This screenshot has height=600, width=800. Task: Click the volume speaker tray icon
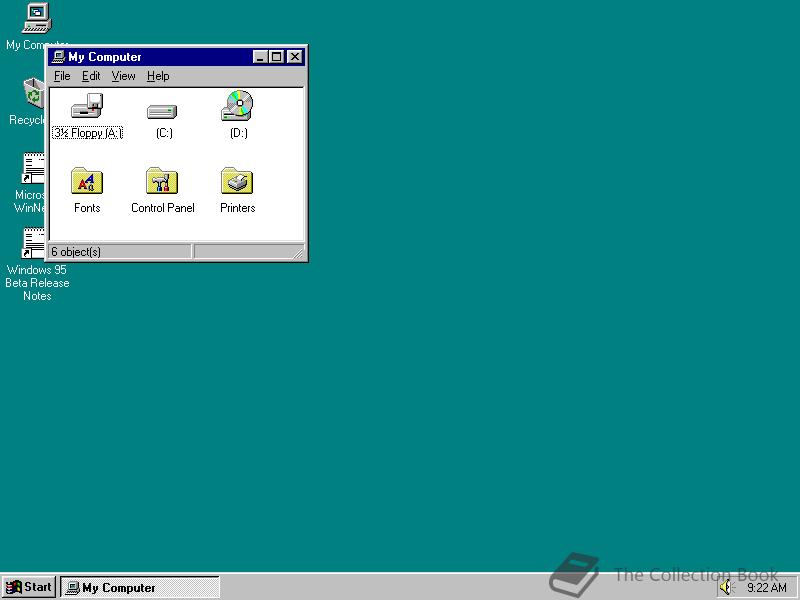point(727,588)
